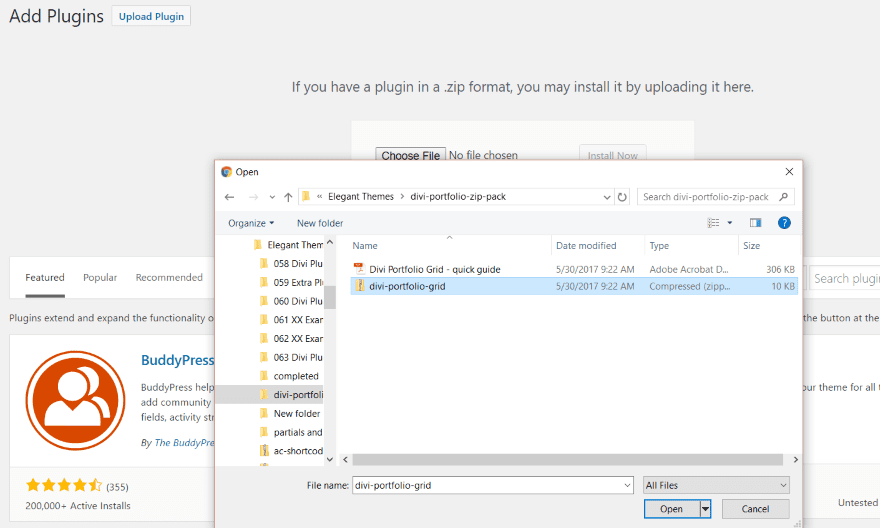Open New folder item in tree
880x528 pixels.
[x=290, y=414]
